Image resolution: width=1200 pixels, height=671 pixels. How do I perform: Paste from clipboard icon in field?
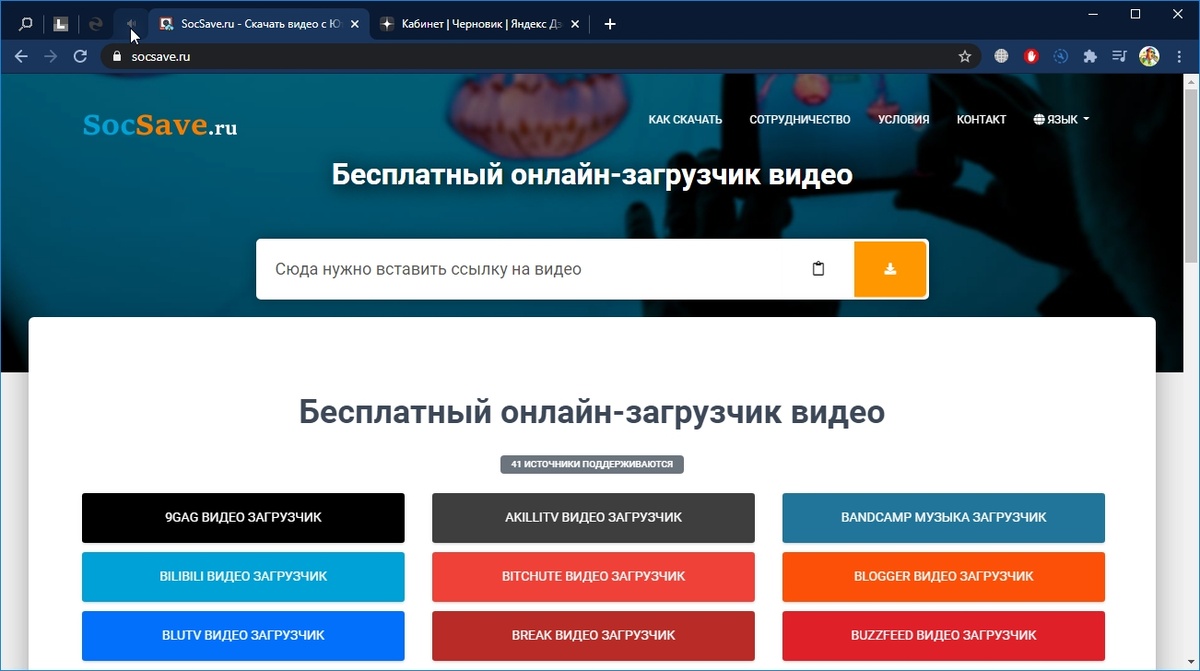[x=818, y=269]
